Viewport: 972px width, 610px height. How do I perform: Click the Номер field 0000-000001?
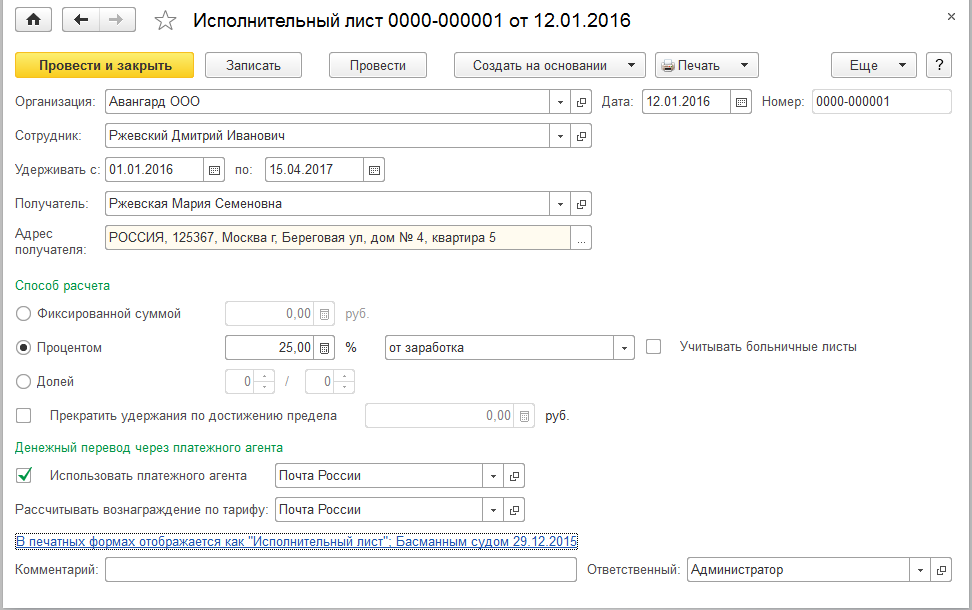pyautogui.click(x=881, y=102)
